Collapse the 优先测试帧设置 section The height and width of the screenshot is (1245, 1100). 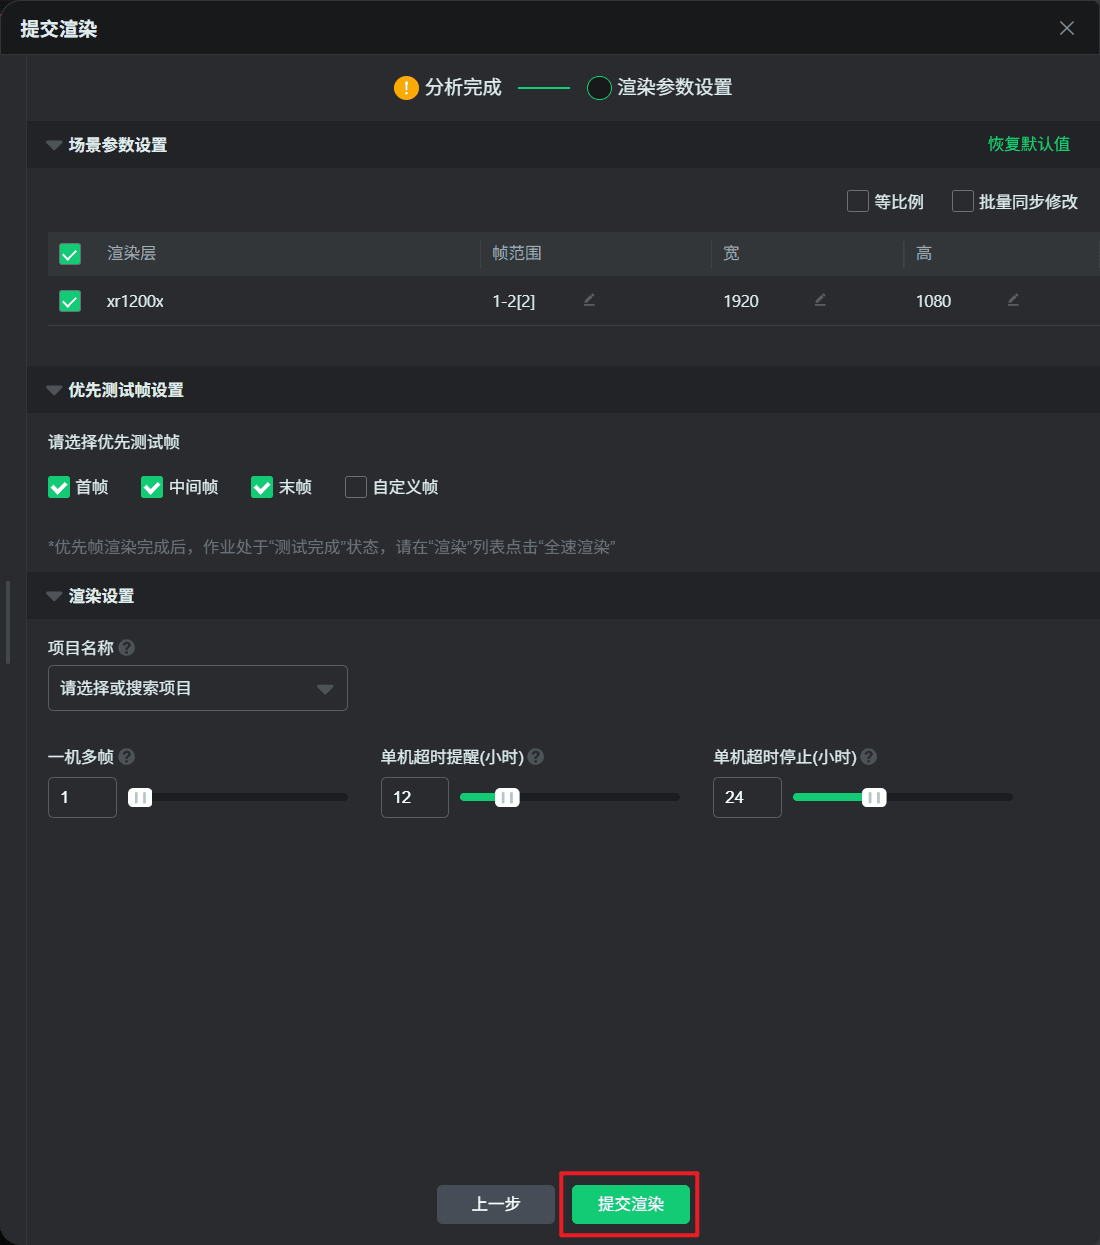point(54,390)
